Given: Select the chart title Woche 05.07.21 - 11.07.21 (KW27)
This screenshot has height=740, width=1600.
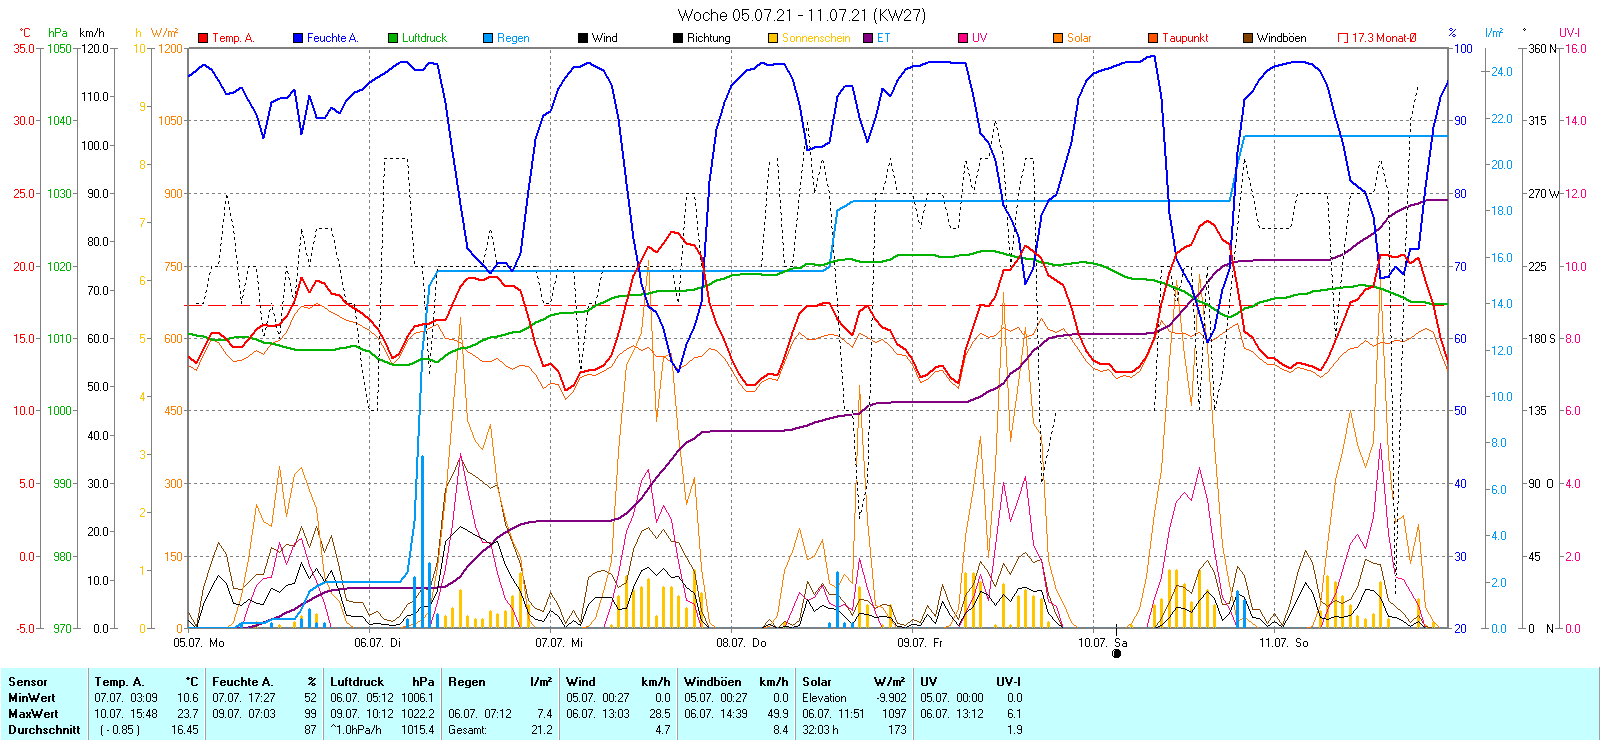Looking at the screenshot, I should (x=802, y=15).
